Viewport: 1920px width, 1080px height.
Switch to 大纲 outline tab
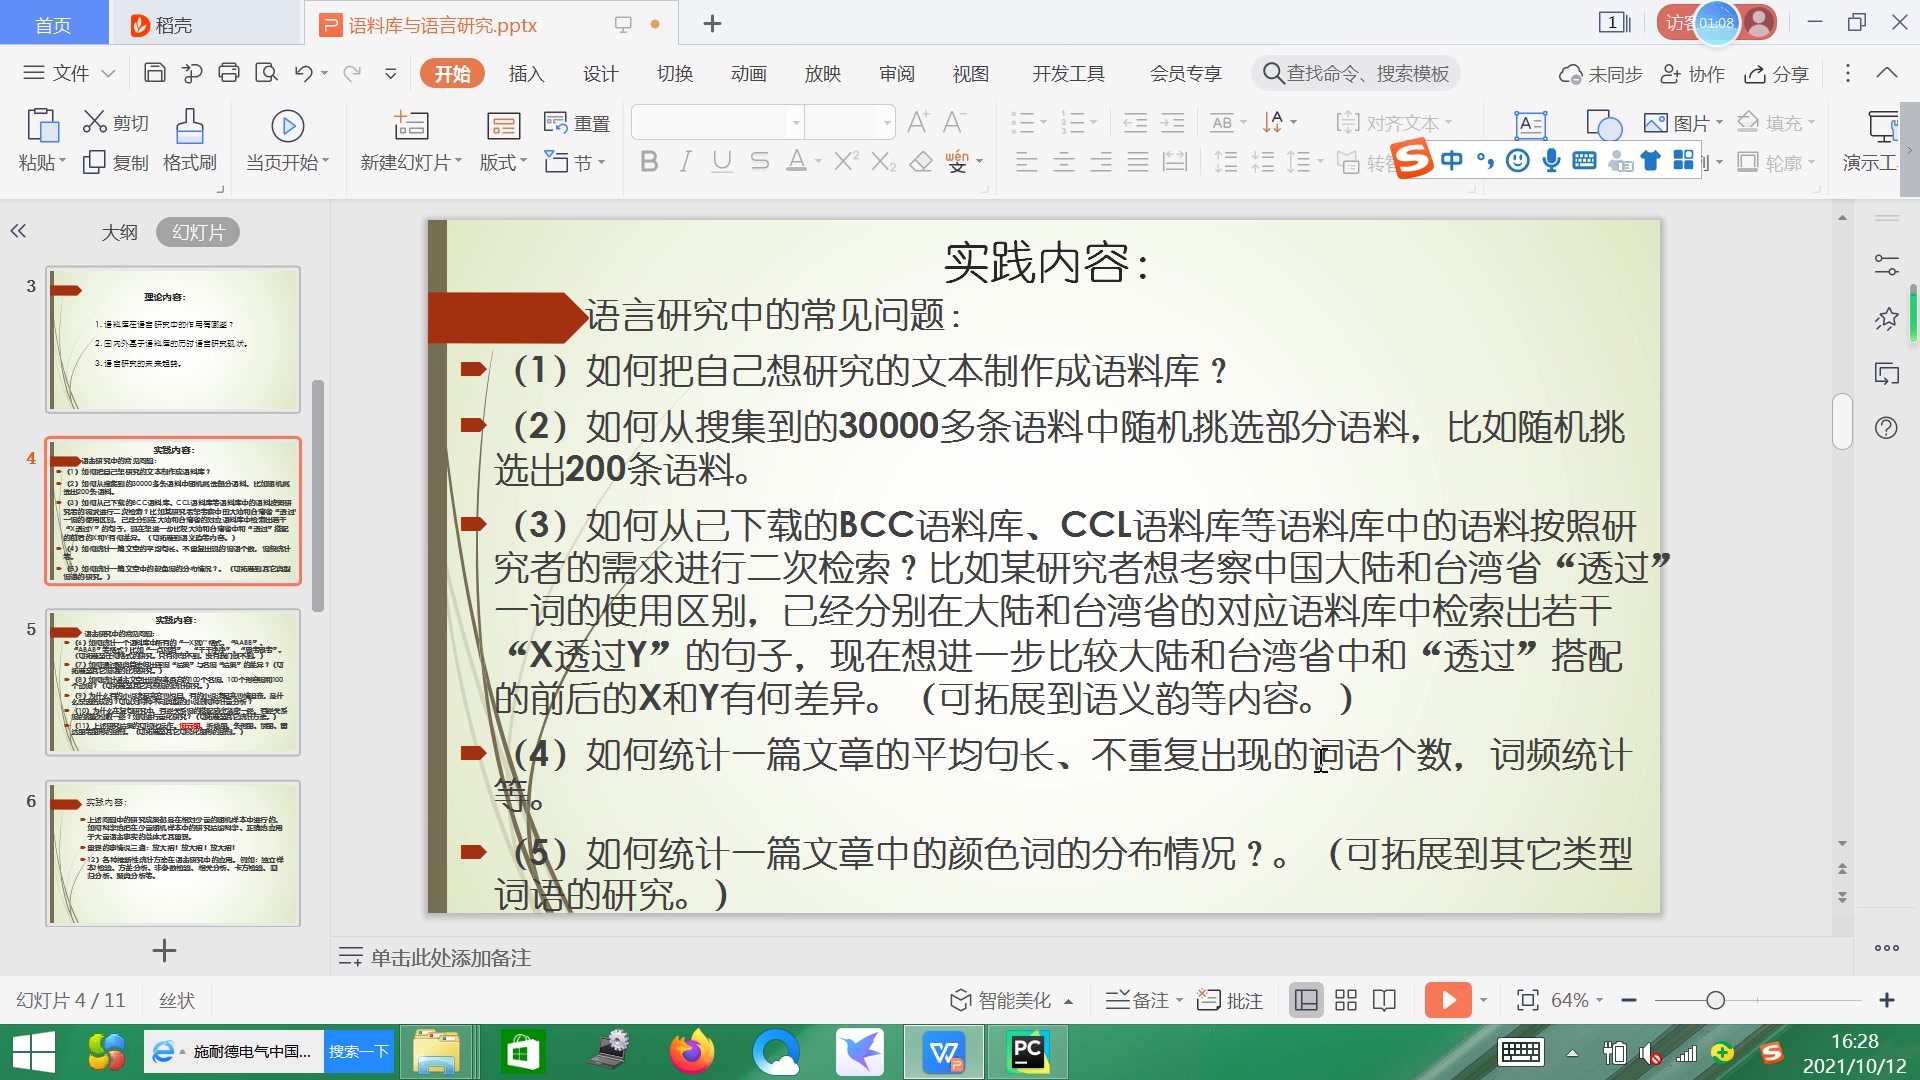(119, 232)
